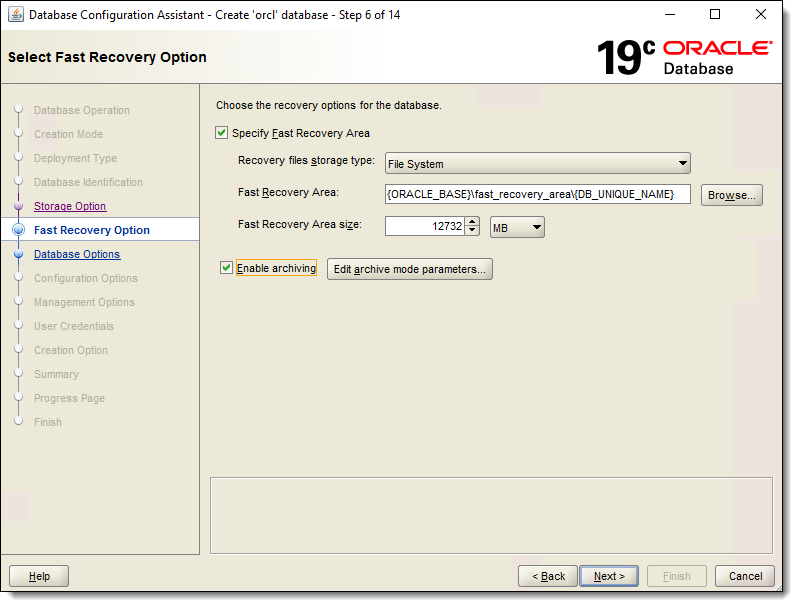Increase Fast Recovery Area size with up arrow
This screenshot has height=607, width=798.
473,222
